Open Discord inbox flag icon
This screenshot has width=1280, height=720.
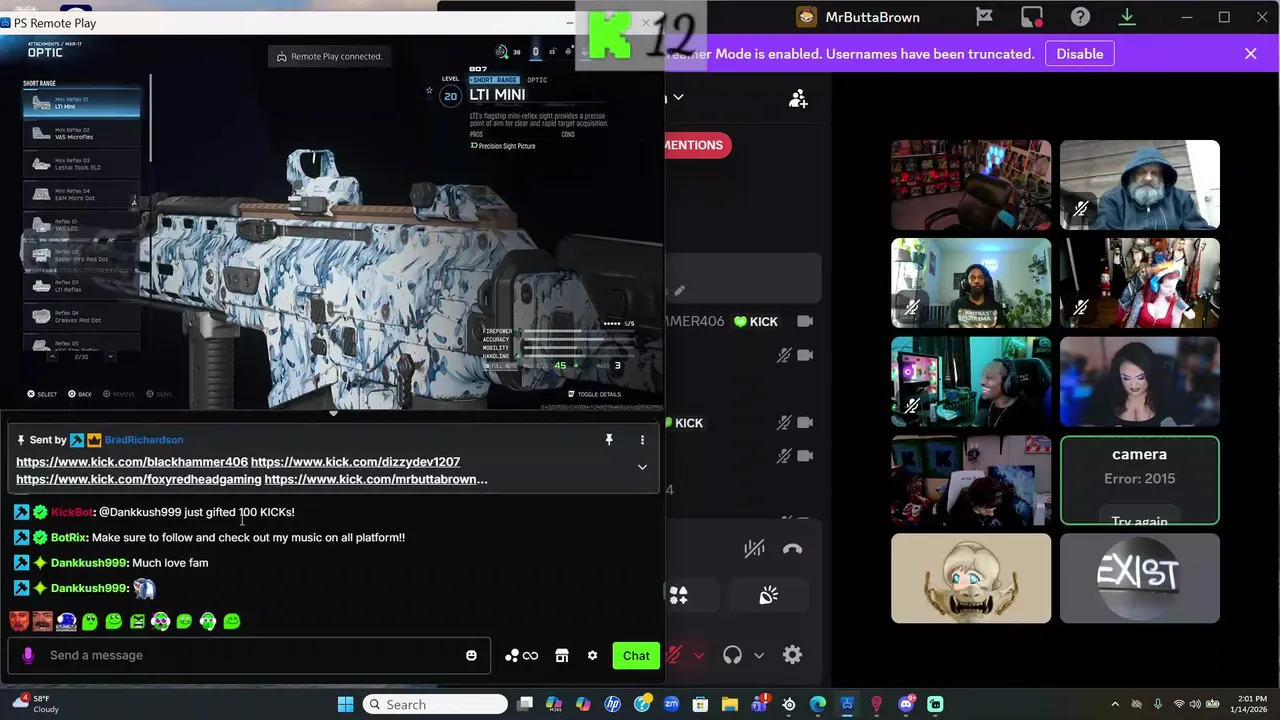click(985, 17)
